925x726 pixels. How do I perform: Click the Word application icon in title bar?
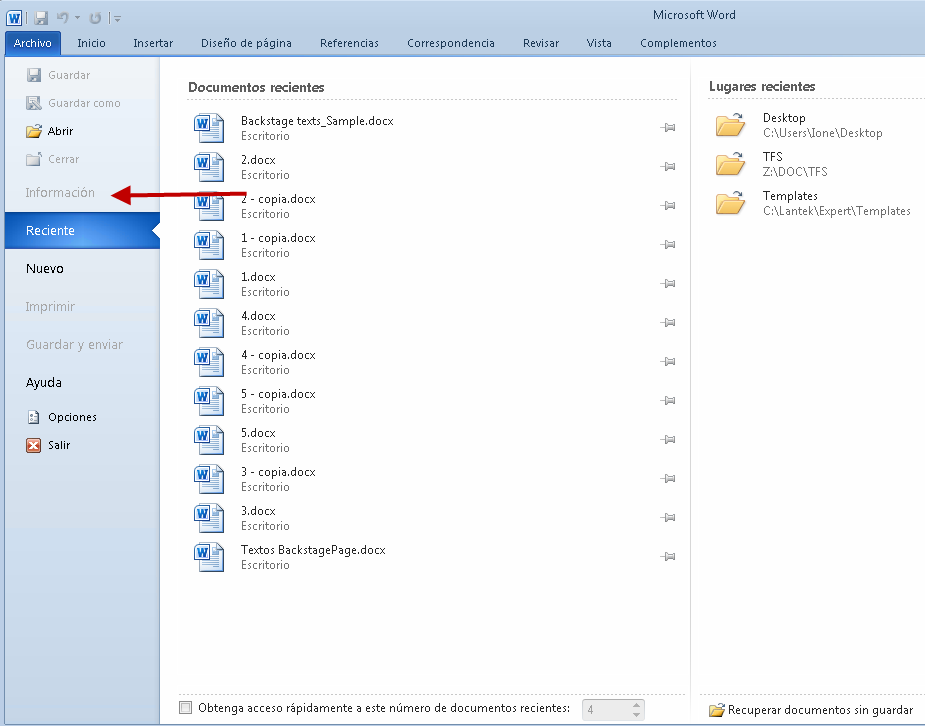coord(14,18)
